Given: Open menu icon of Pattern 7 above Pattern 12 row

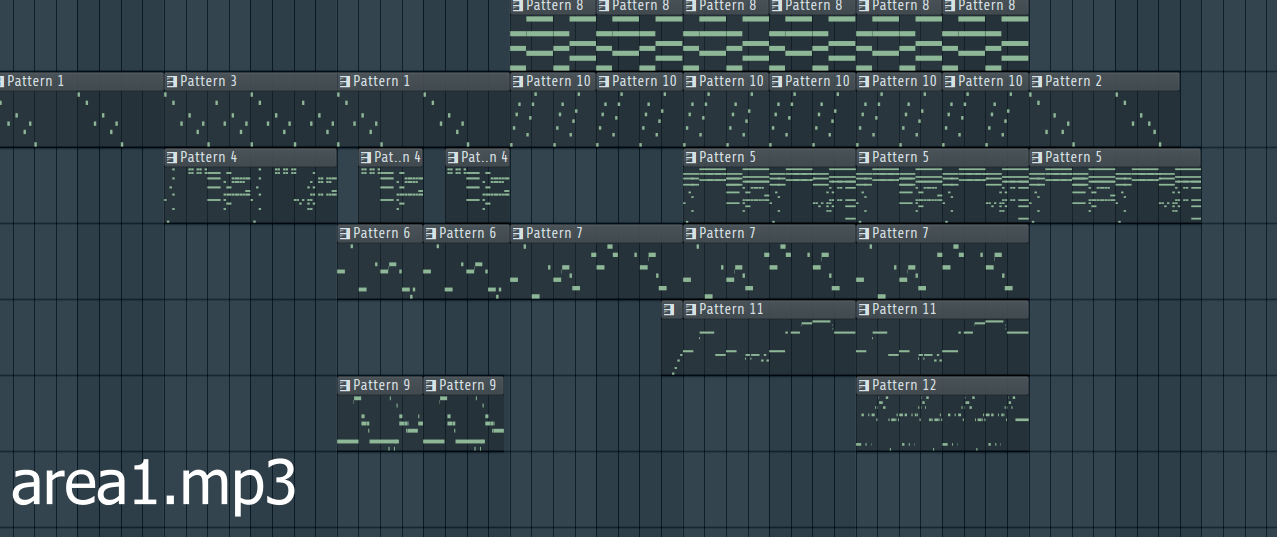Looking at the screenshot, I should tap(864, 233).
